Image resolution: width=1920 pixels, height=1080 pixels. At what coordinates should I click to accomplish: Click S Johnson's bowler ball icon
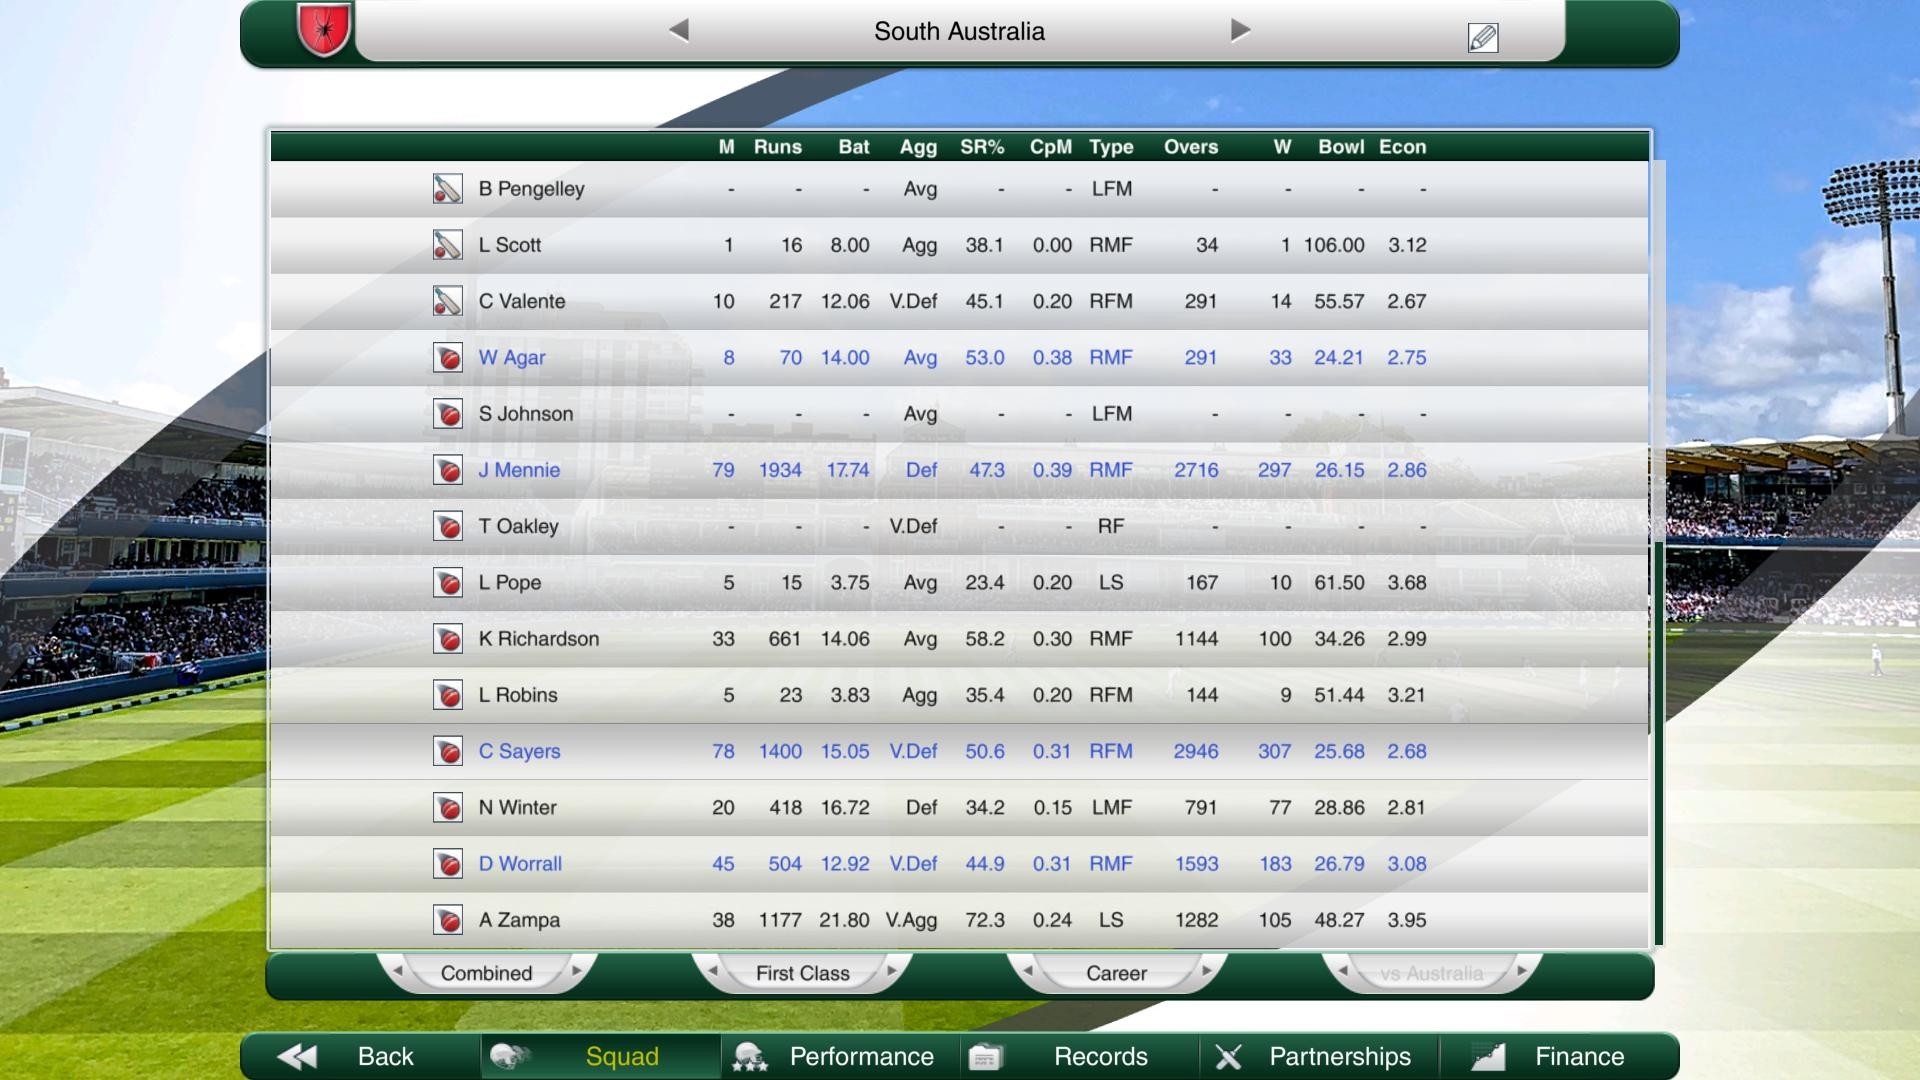tap(447, 414)
